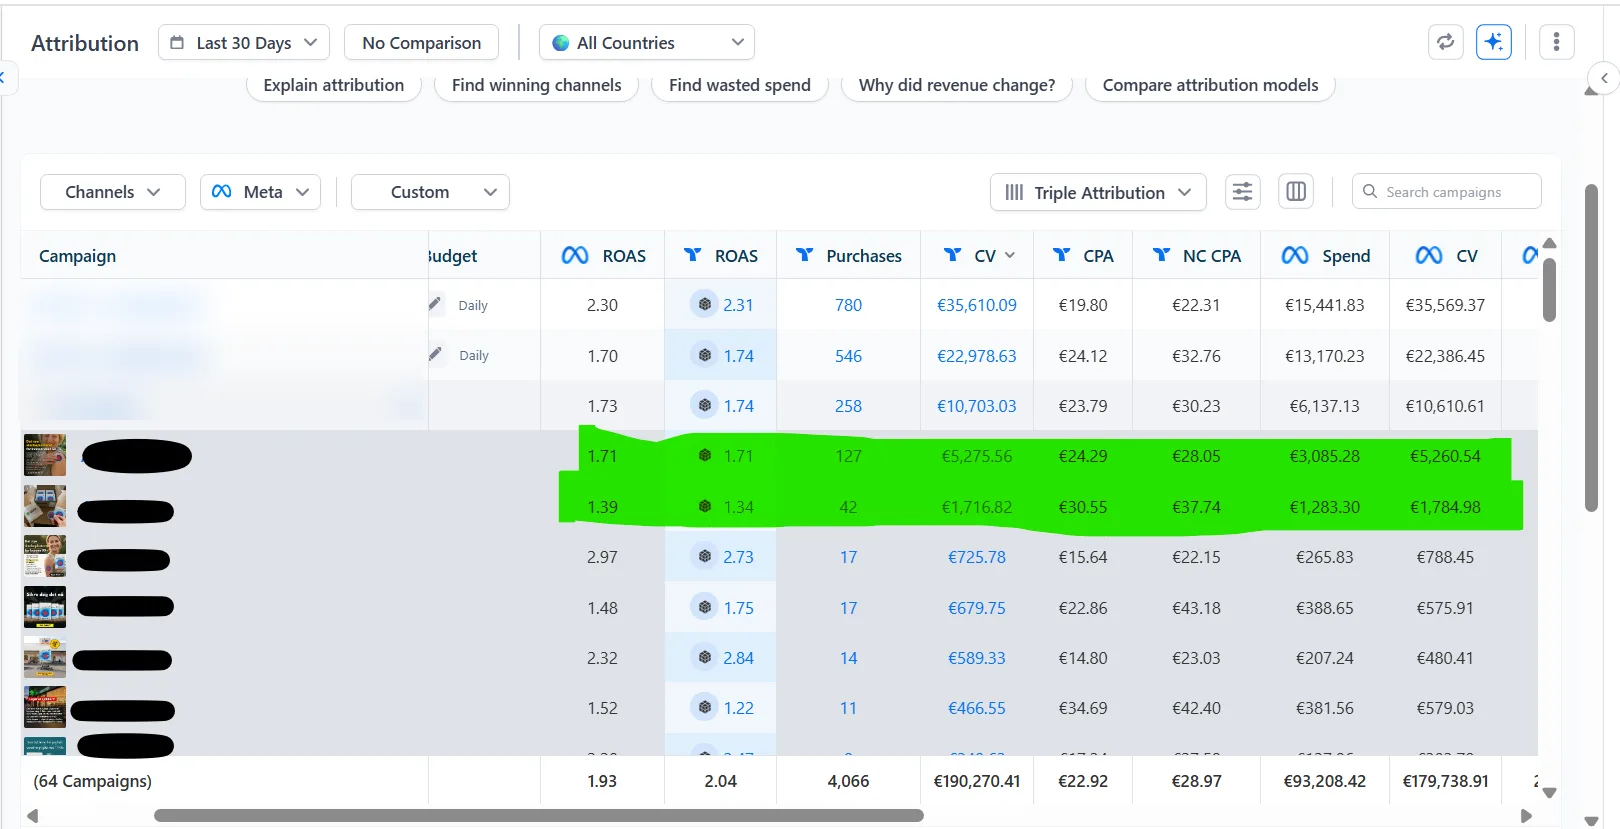The width and height of the screenshot is (1620, 829).
Task: Click the pixel icon next to 2.73
Action: 705,556
